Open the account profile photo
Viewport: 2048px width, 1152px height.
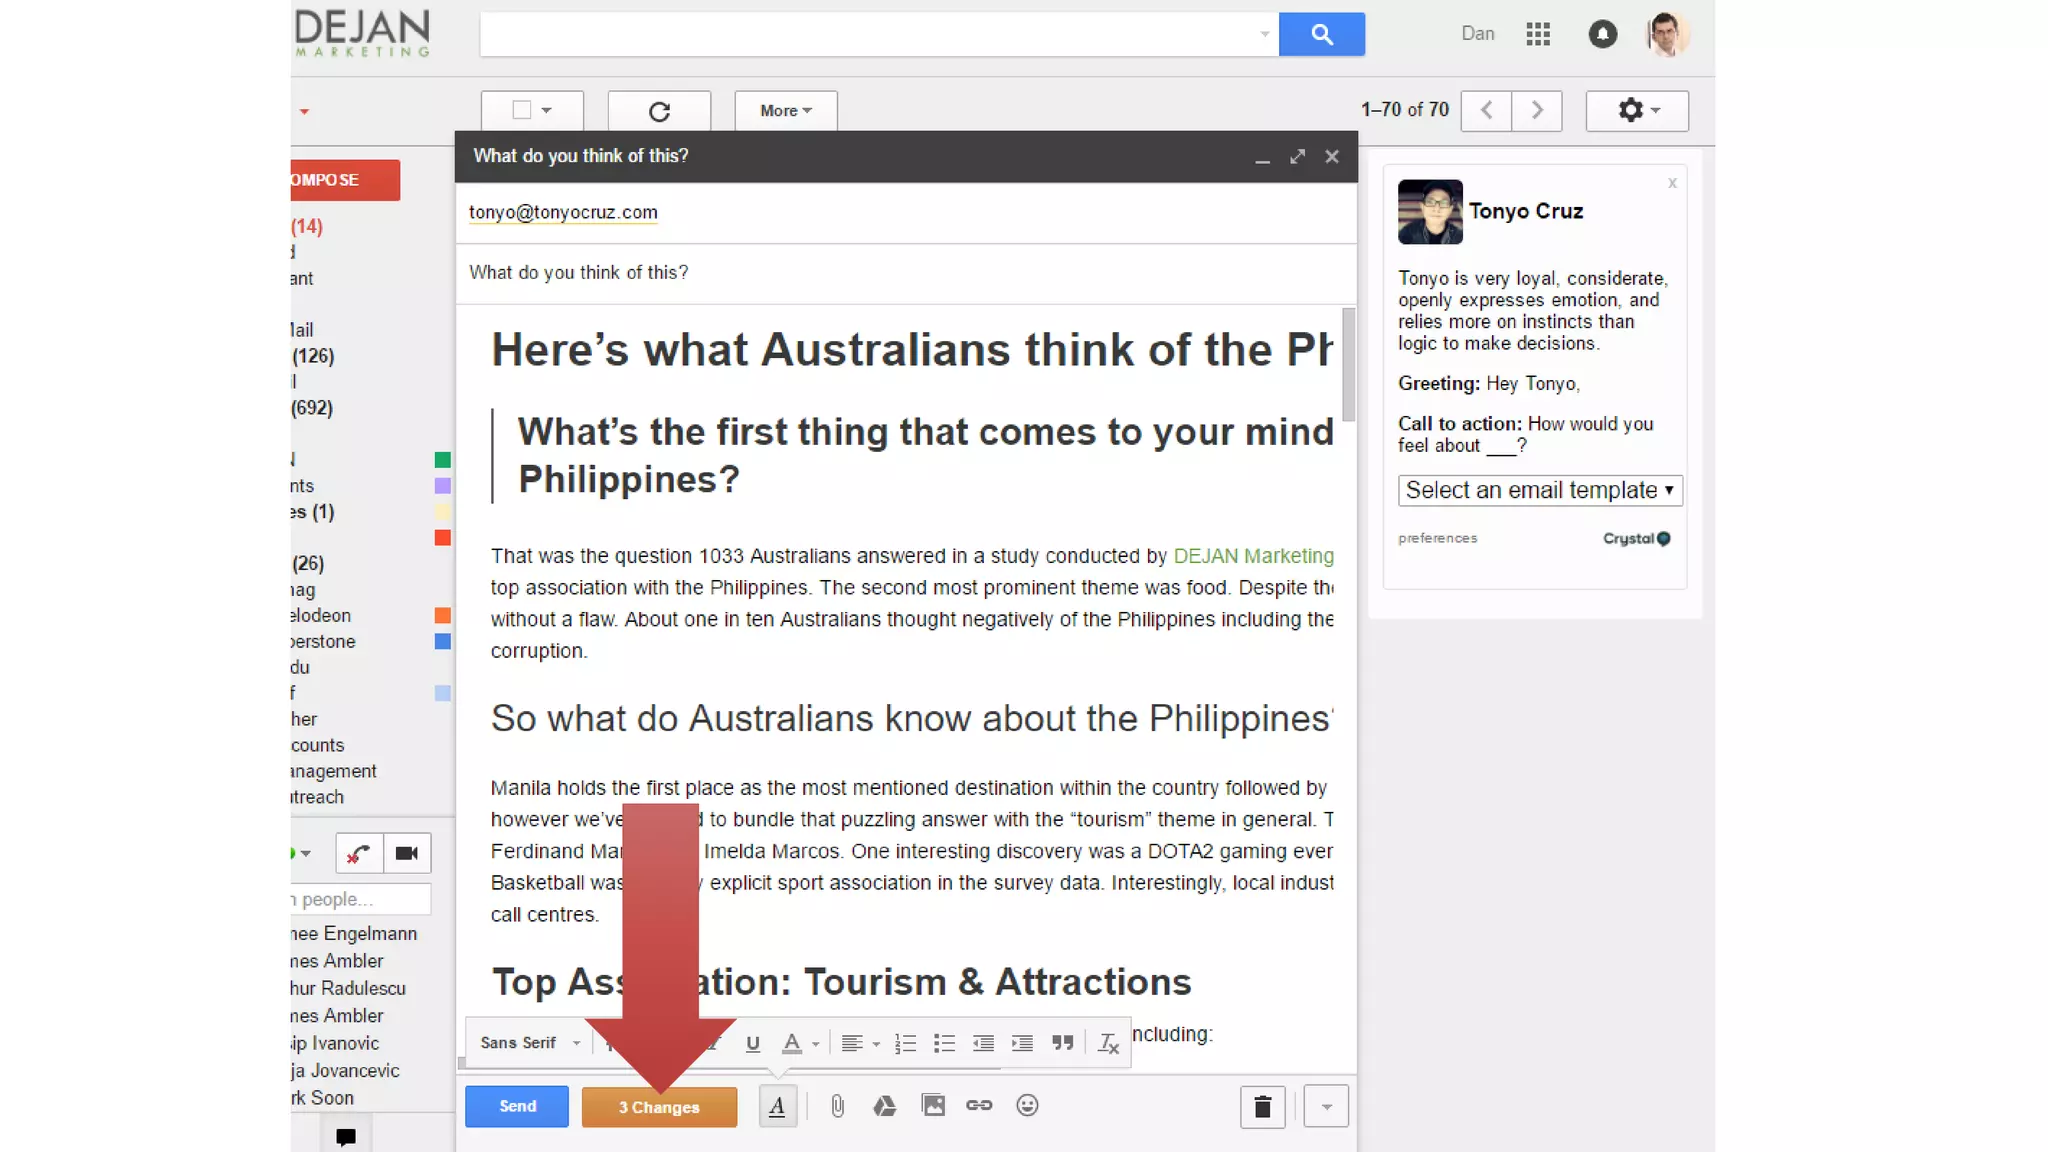1667,34
